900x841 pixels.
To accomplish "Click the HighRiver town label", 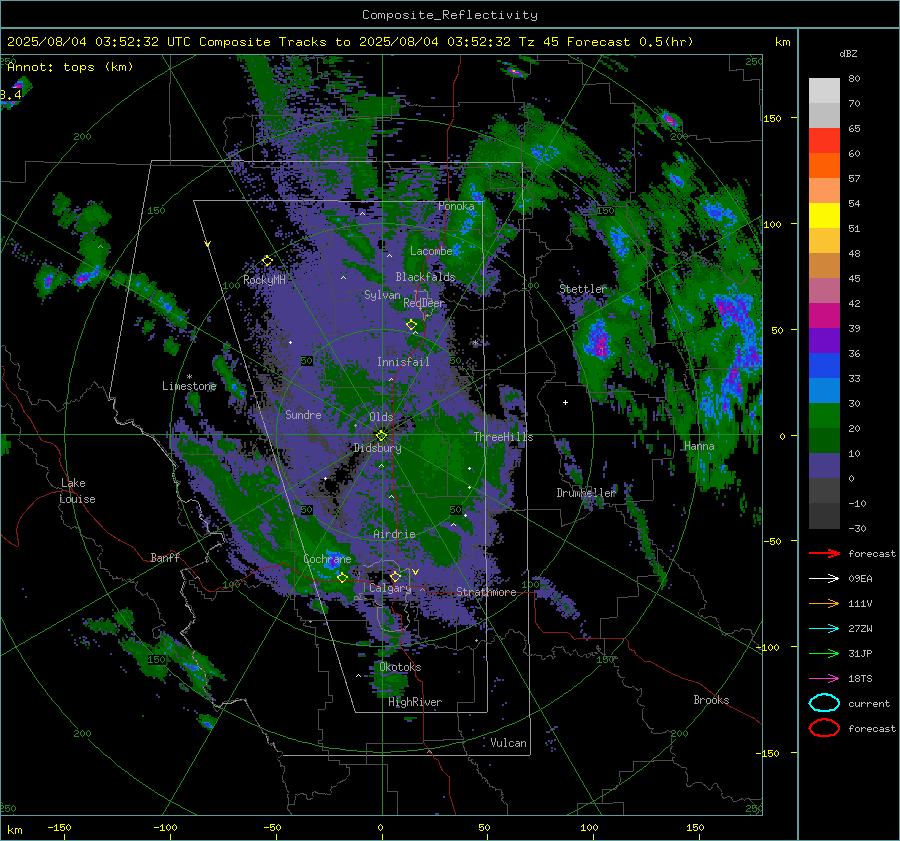I will pyautogui.click(x=415, y=702).
